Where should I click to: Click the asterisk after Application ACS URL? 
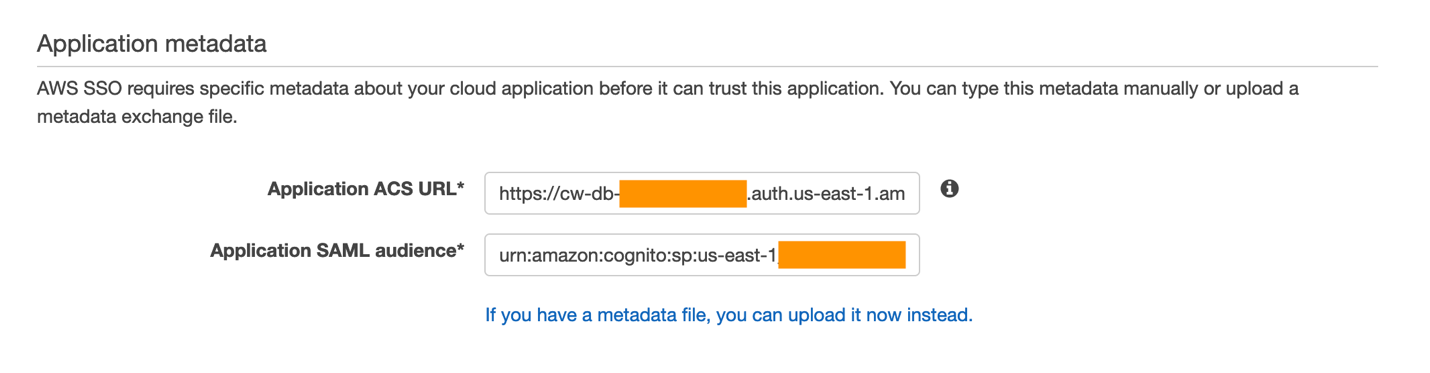[x=460, y=187]
